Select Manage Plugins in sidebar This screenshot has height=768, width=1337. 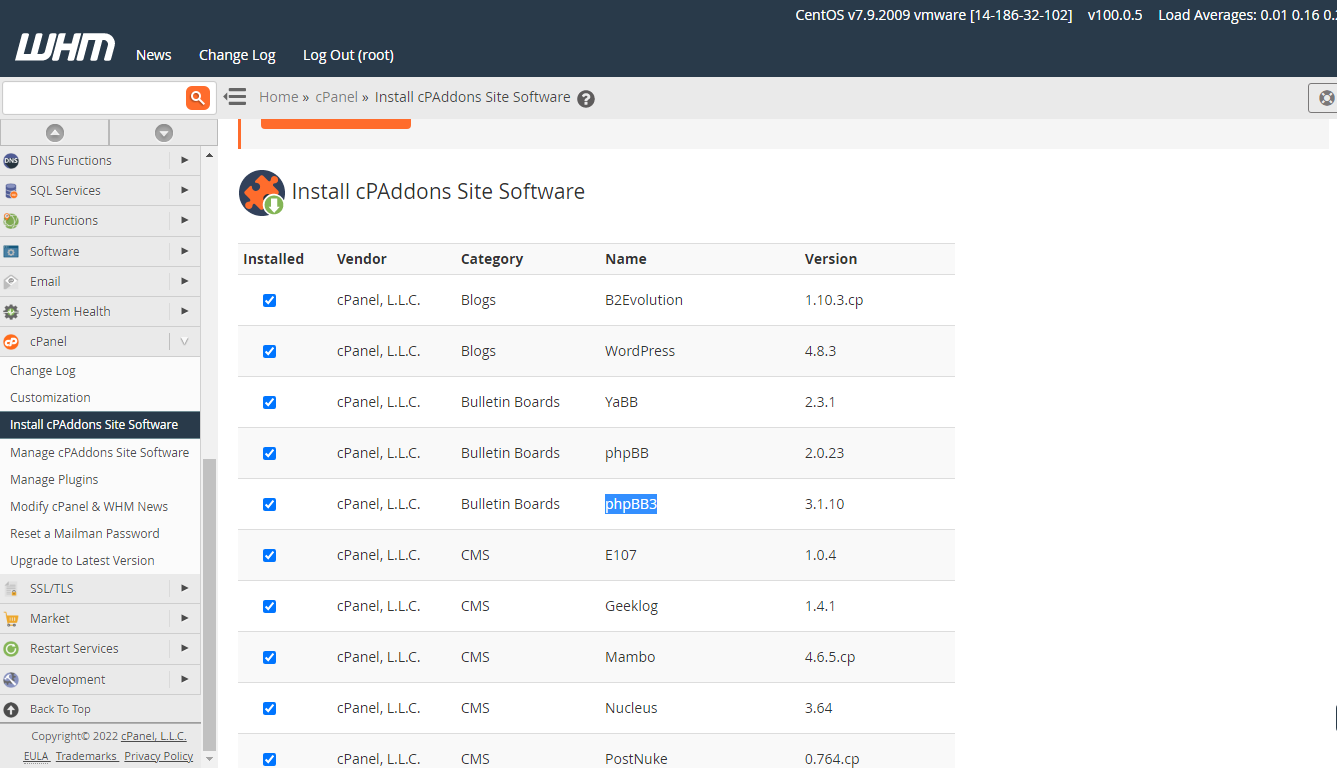54,479
